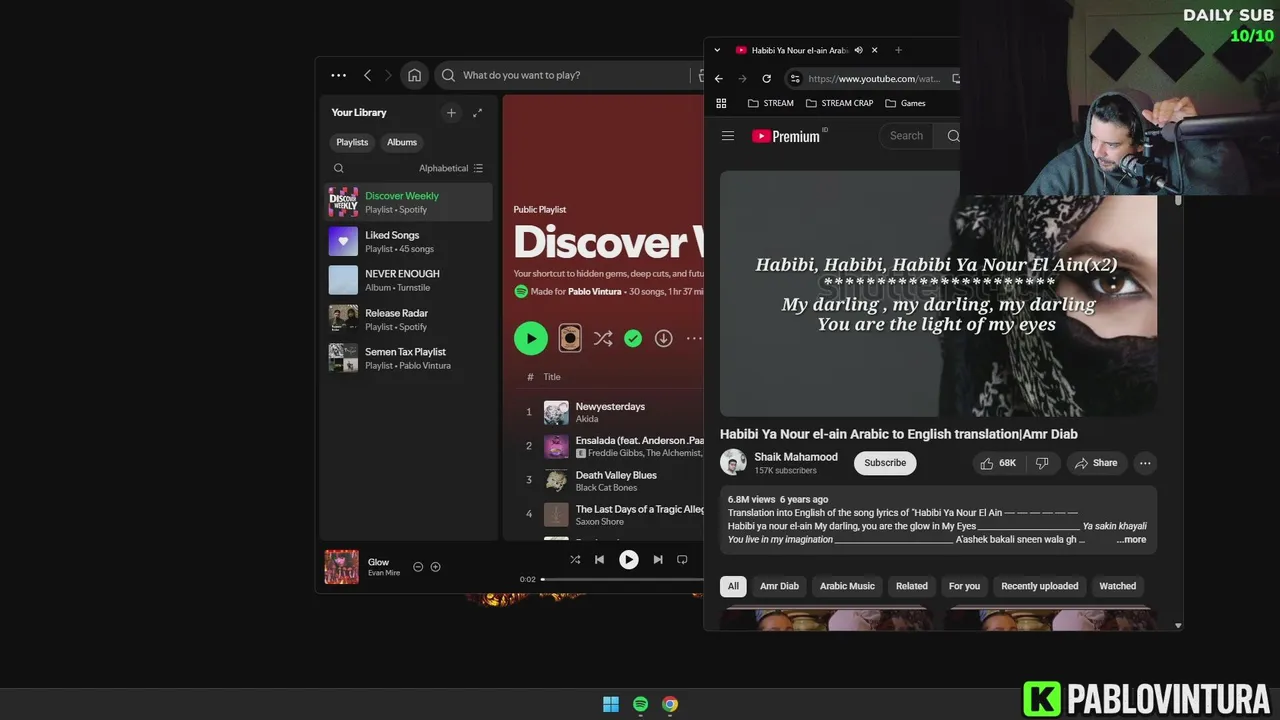Filter library by Albums
1280x720 pixels.
(x=402, y=142)
